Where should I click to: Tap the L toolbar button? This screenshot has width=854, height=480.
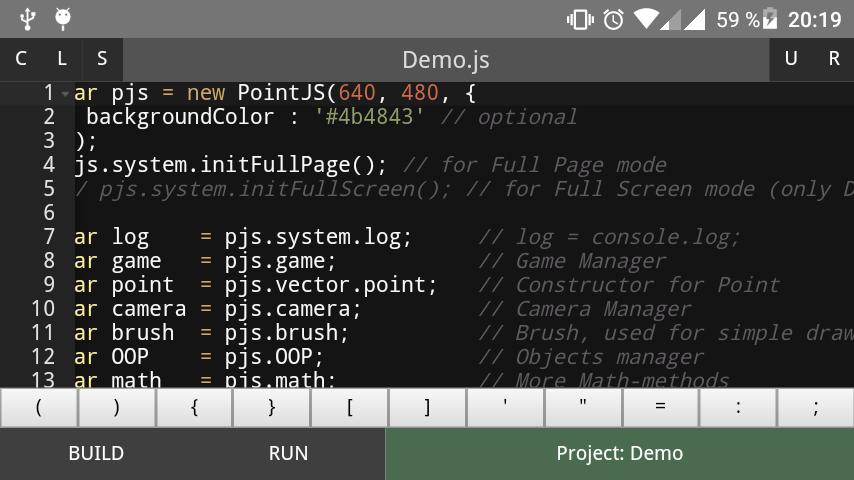click(x=62, y=59)
